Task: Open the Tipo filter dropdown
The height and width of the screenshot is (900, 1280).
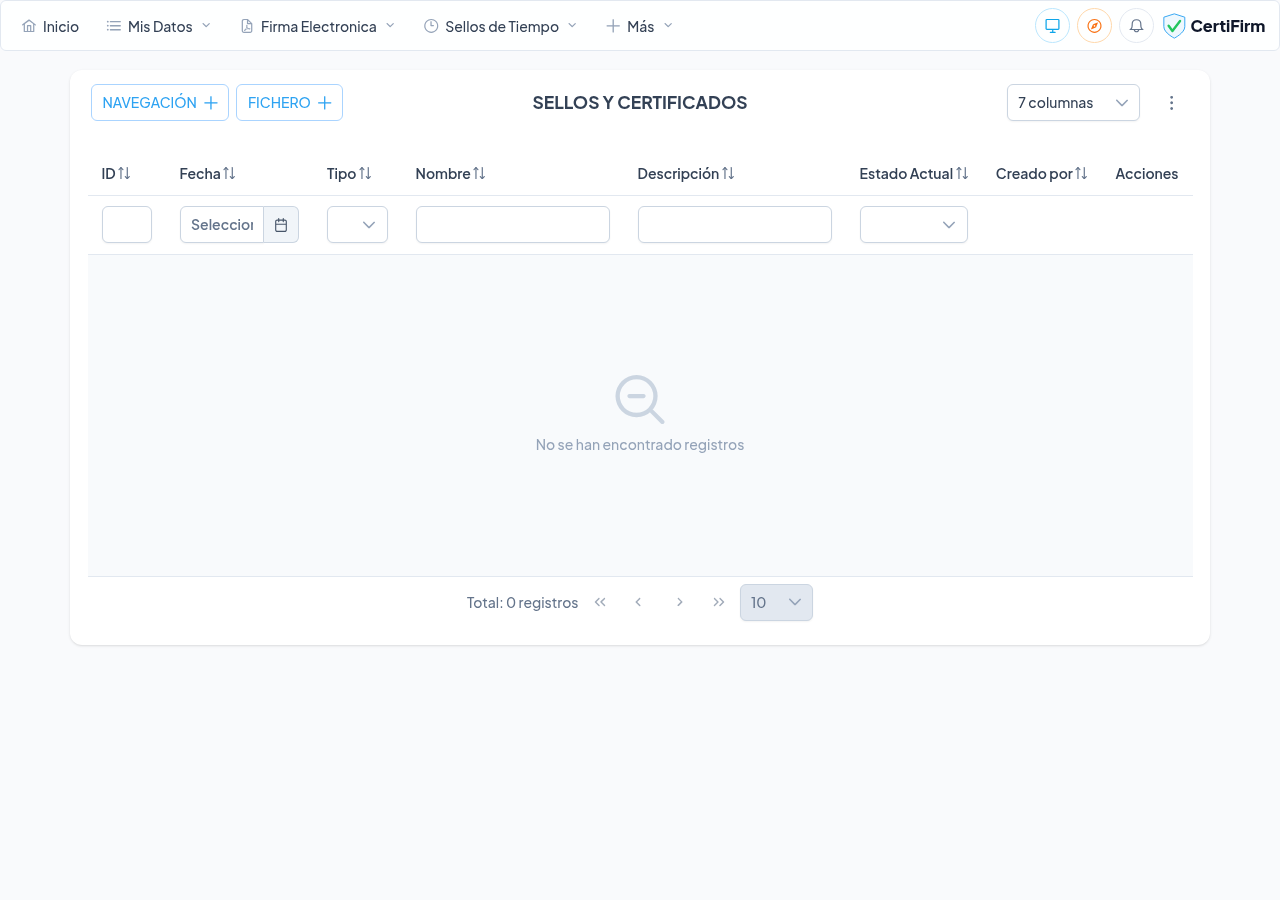Action: [x=357, y=225]
